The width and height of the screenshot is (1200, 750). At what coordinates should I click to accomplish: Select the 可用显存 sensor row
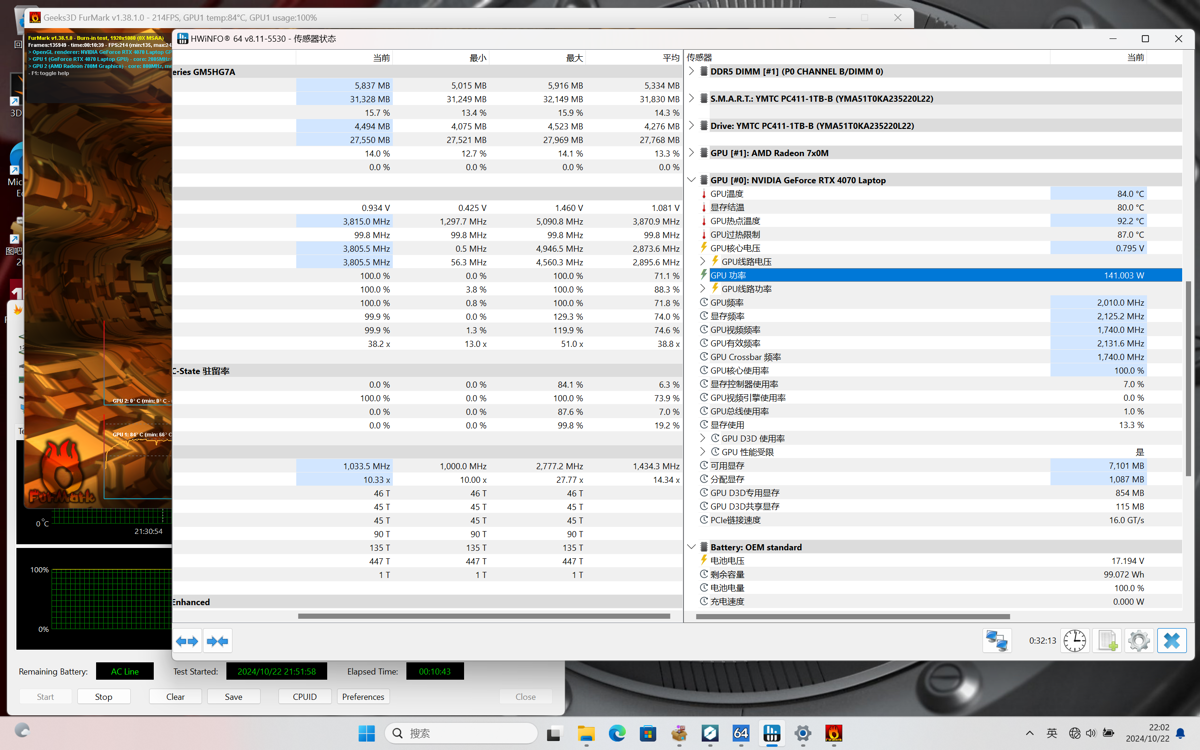coord(934,465)
